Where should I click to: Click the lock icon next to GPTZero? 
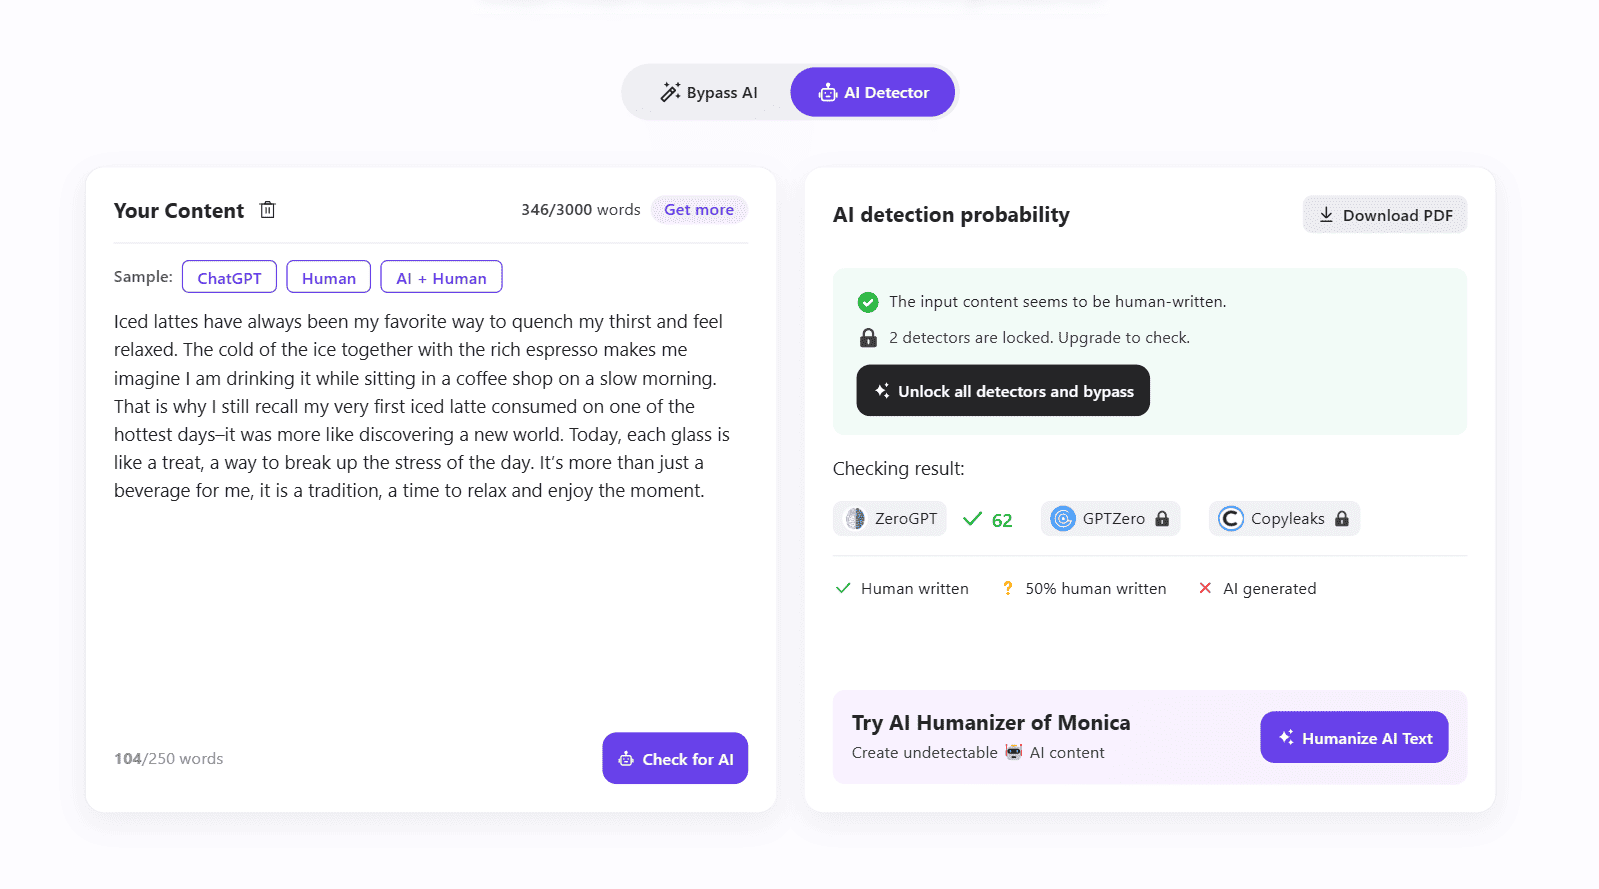[1162, 519]
